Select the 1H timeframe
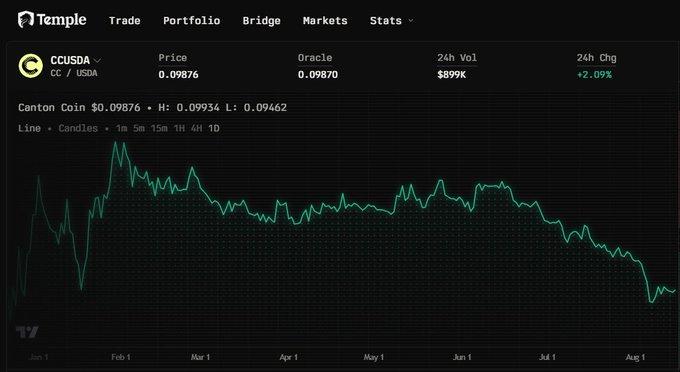Screen dimensions: 680x372 point(179,128)
